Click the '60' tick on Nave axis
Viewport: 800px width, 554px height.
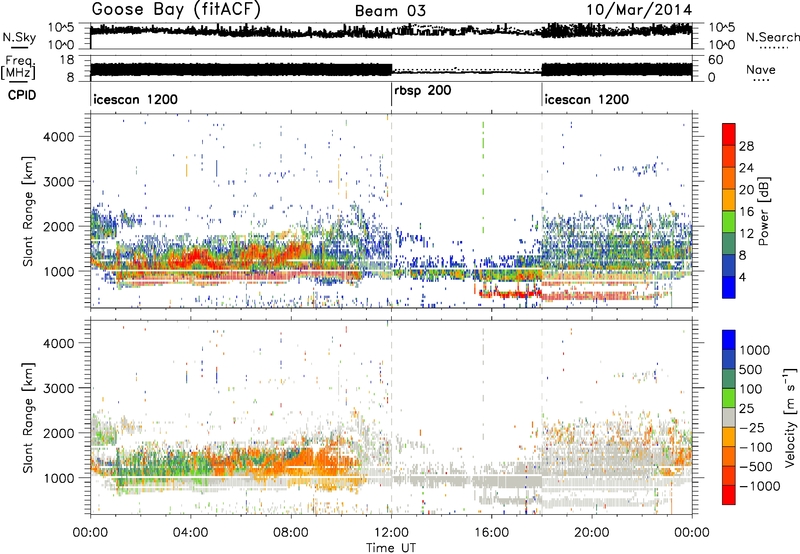(716, 60)
